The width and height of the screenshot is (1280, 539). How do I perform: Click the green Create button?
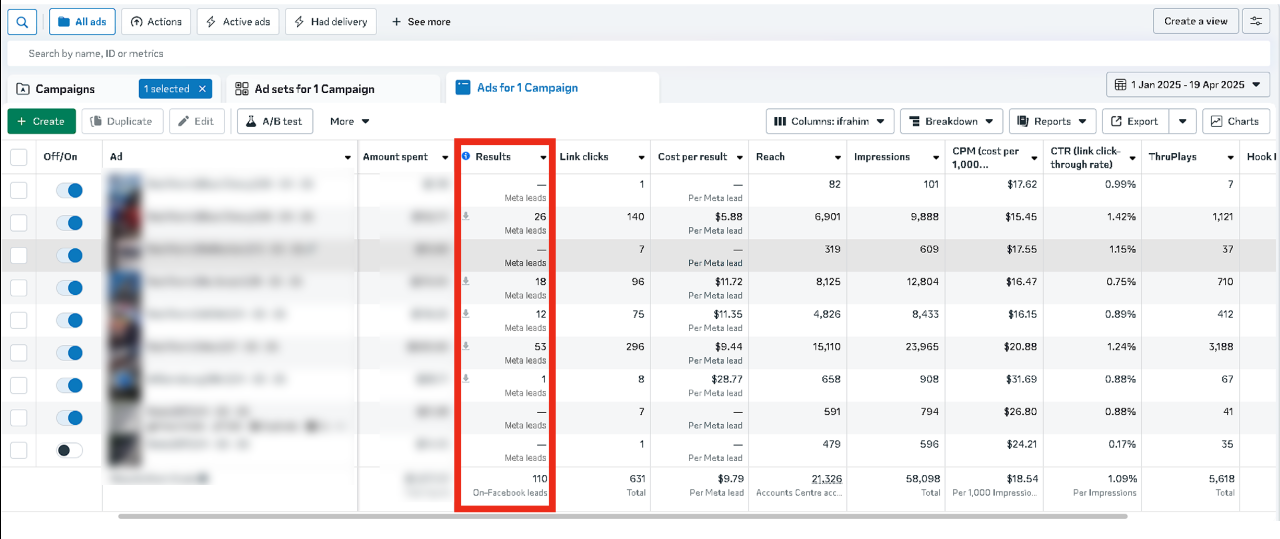tap(41, 121)
